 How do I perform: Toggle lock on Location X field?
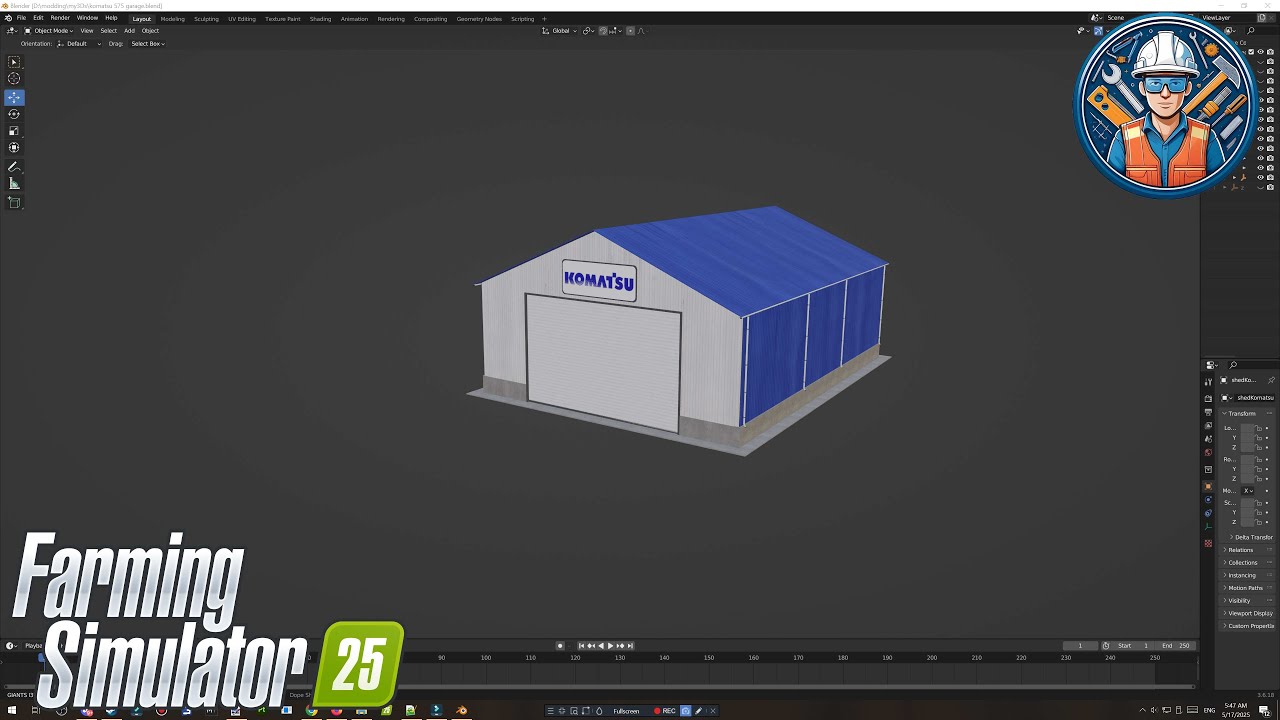point(1258,428)
